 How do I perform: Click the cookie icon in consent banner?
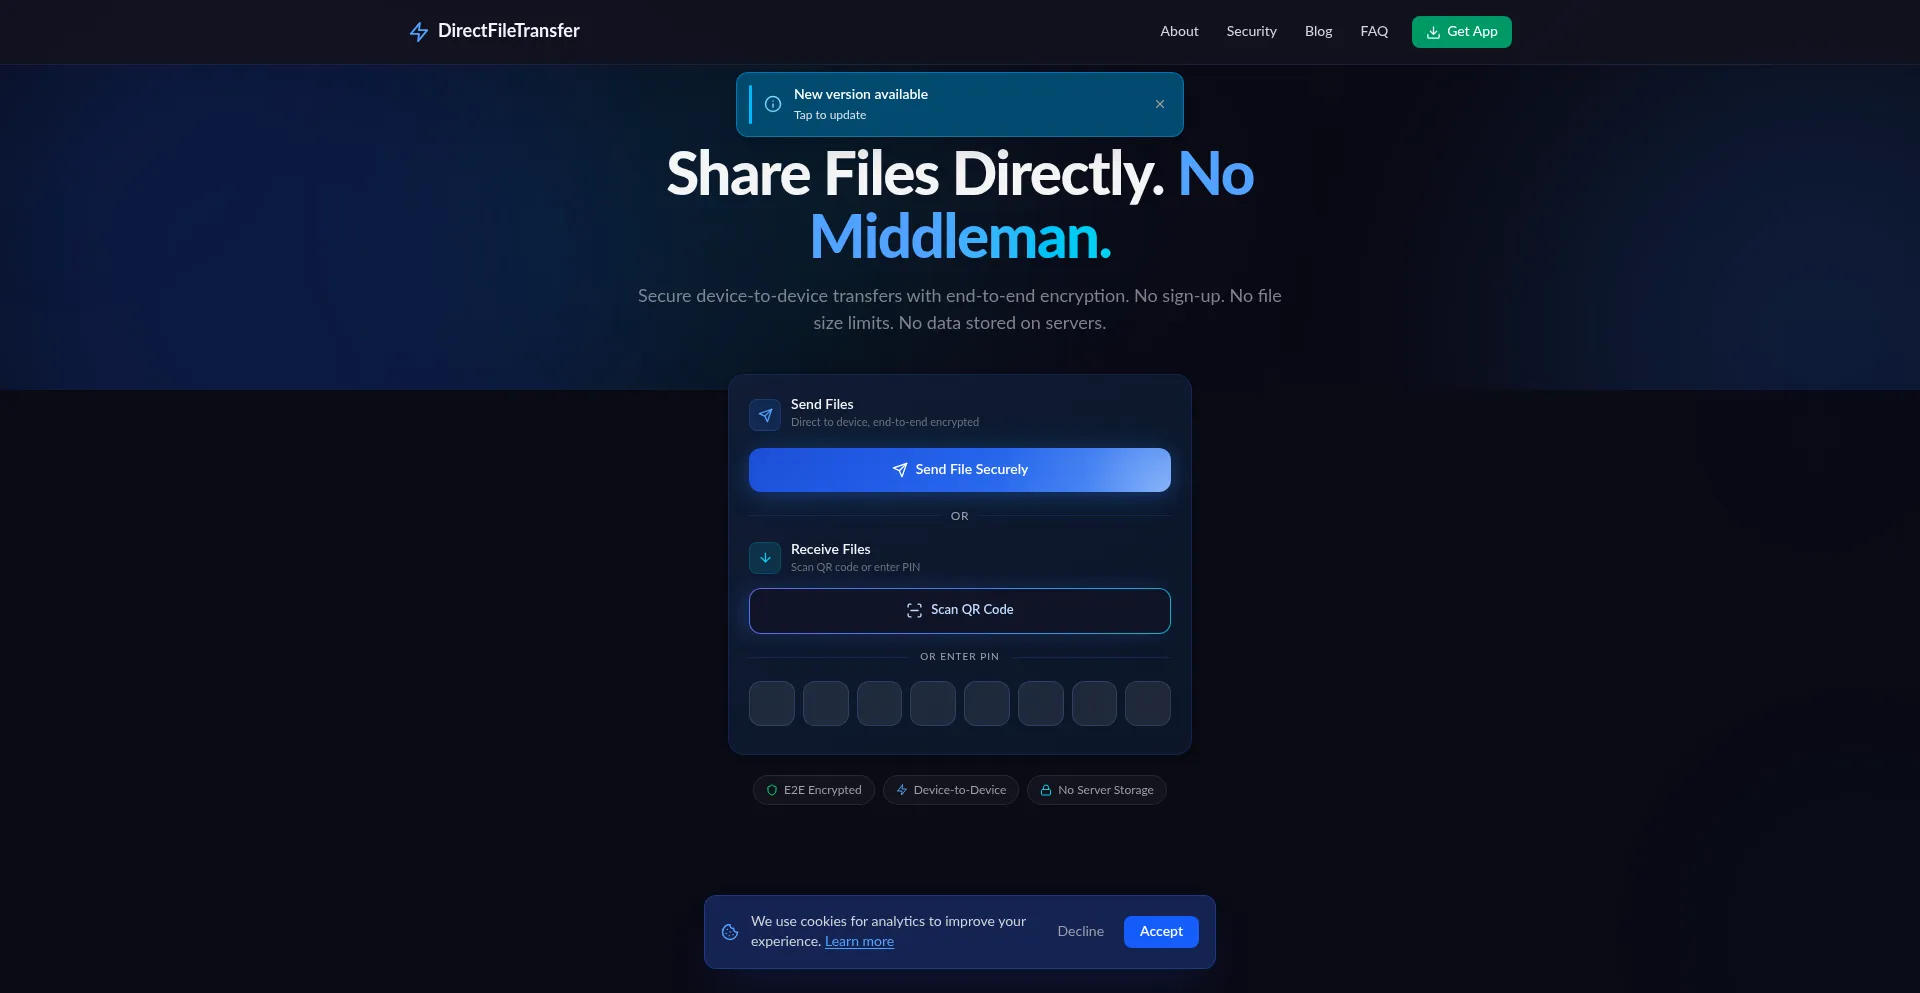[x=730, y=932]
